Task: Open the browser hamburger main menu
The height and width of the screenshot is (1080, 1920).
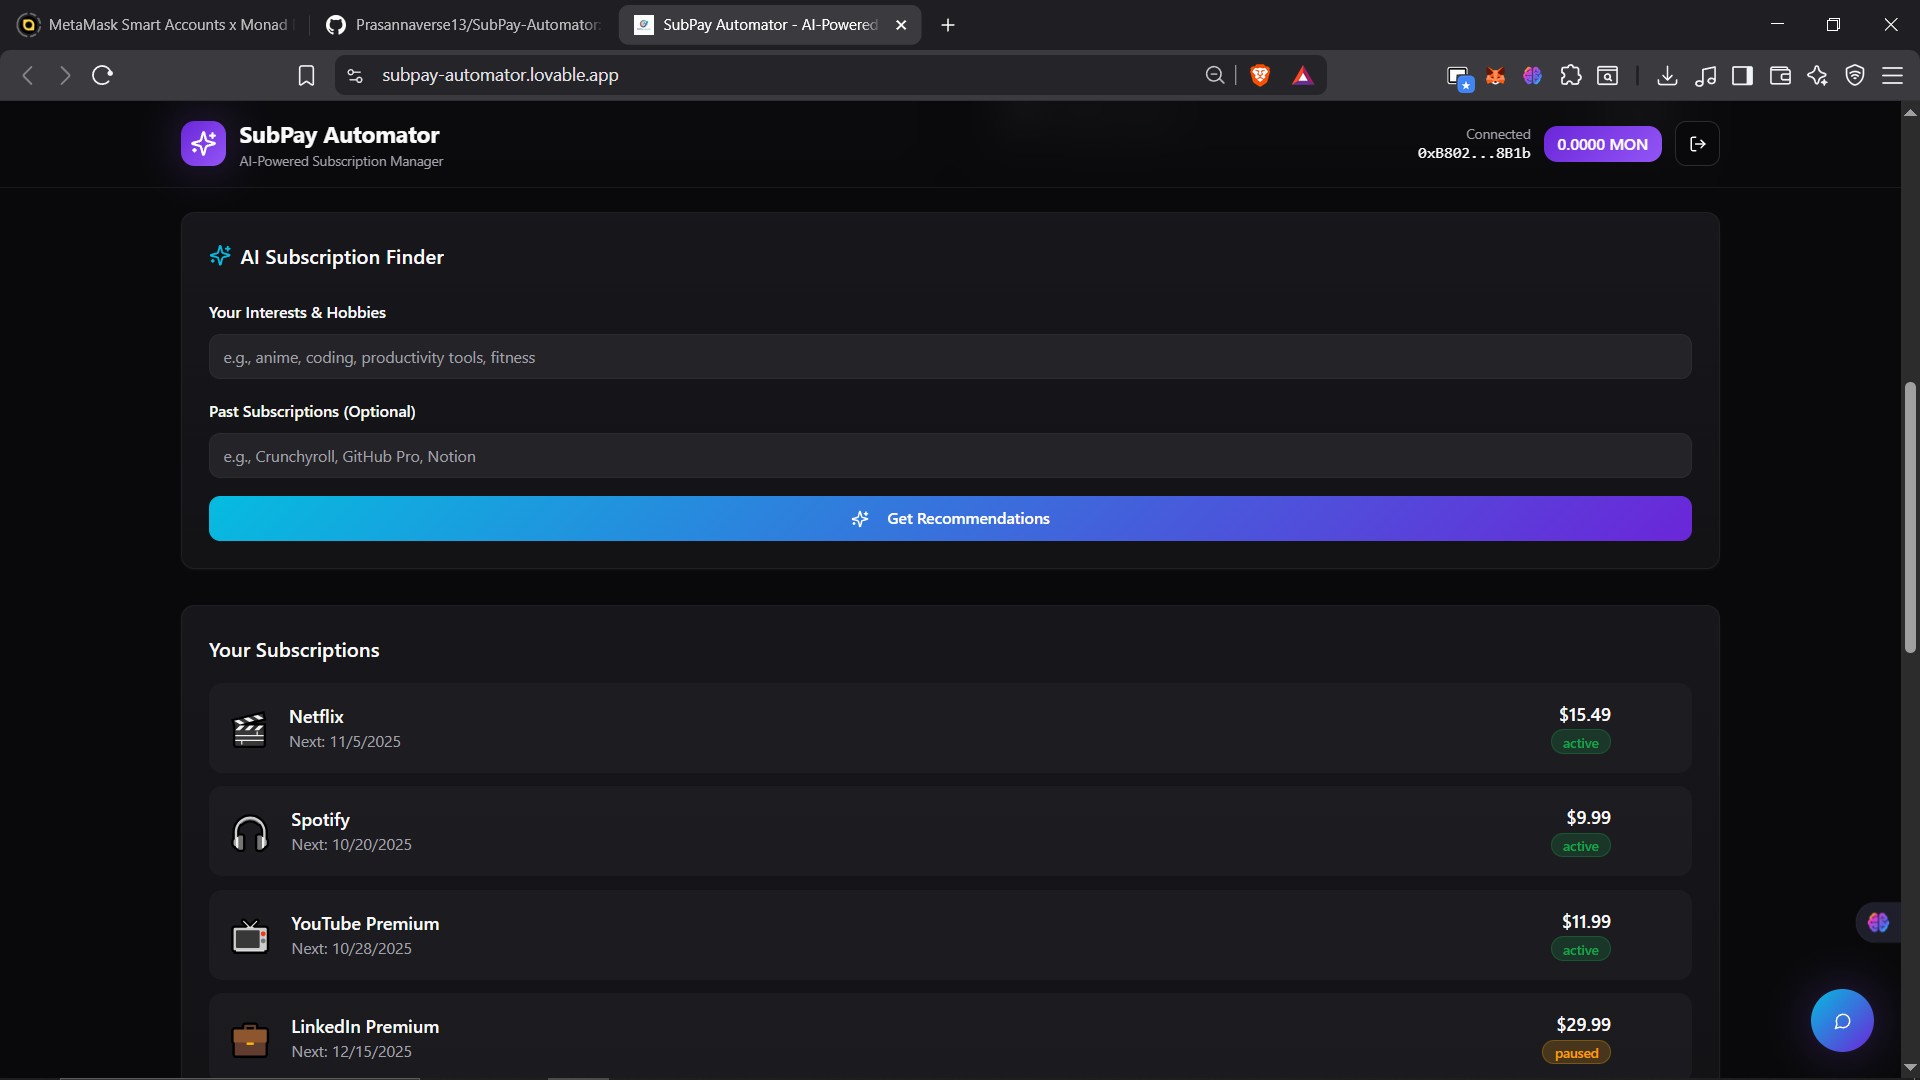Action: pyautogui.click(x=1892, y=75)
